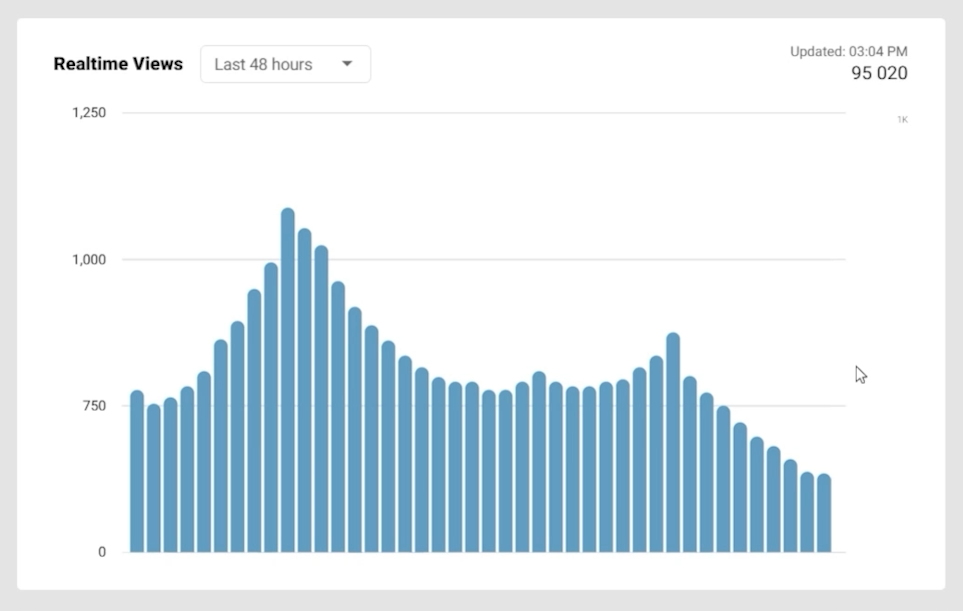Click the dropdown arrow beside Last 48 hours
This screenshot has height=611, width=963.
click(x=347, y=64)
